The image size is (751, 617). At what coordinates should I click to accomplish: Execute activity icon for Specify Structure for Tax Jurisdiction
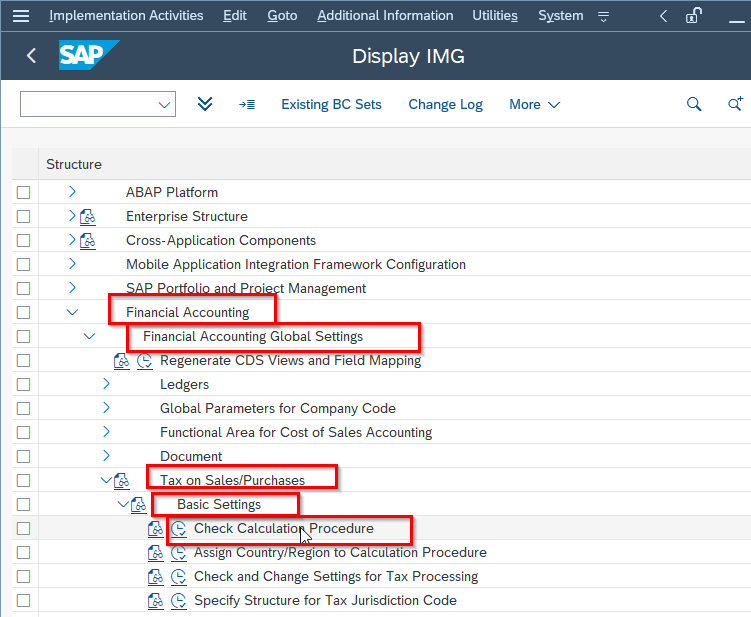179,600
